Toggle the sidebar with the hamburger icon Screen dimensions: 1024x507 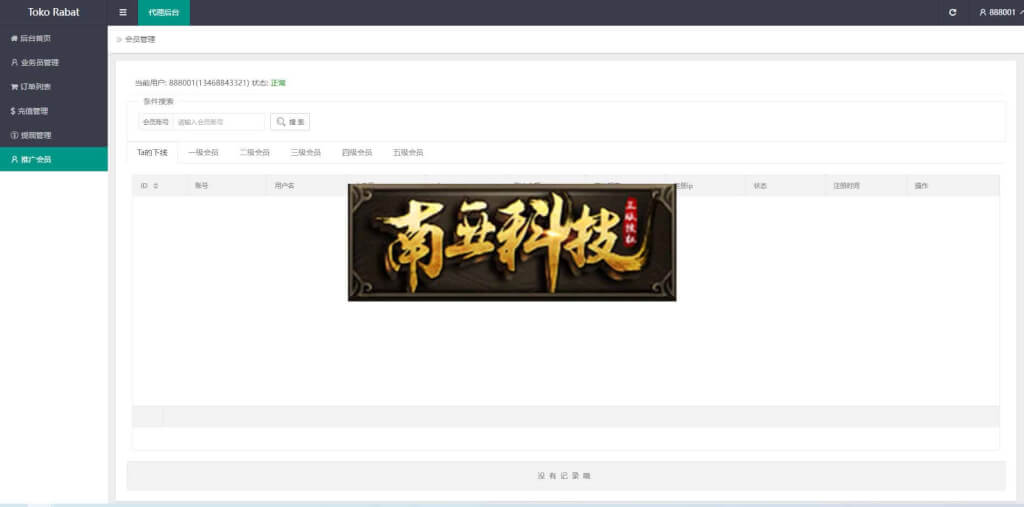[123, 12]
